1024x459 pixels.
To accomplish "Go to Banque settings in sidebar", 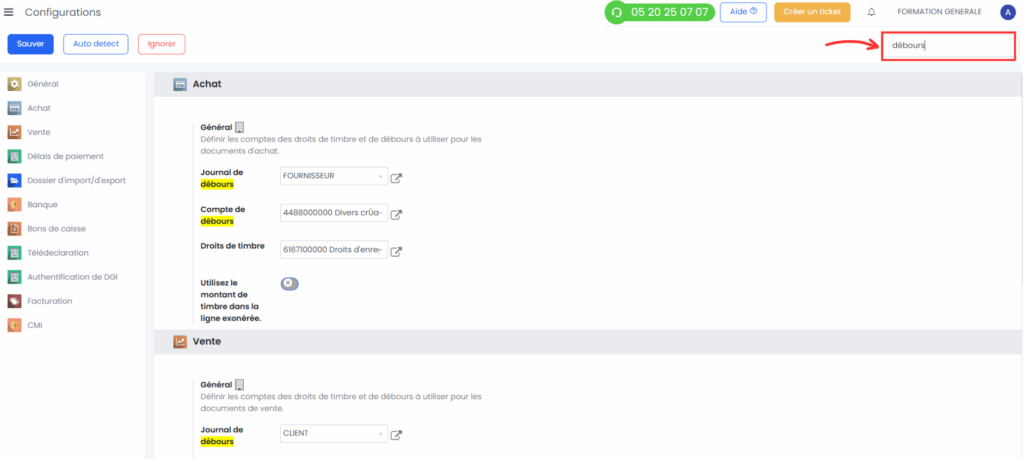I will click(42, 205).
